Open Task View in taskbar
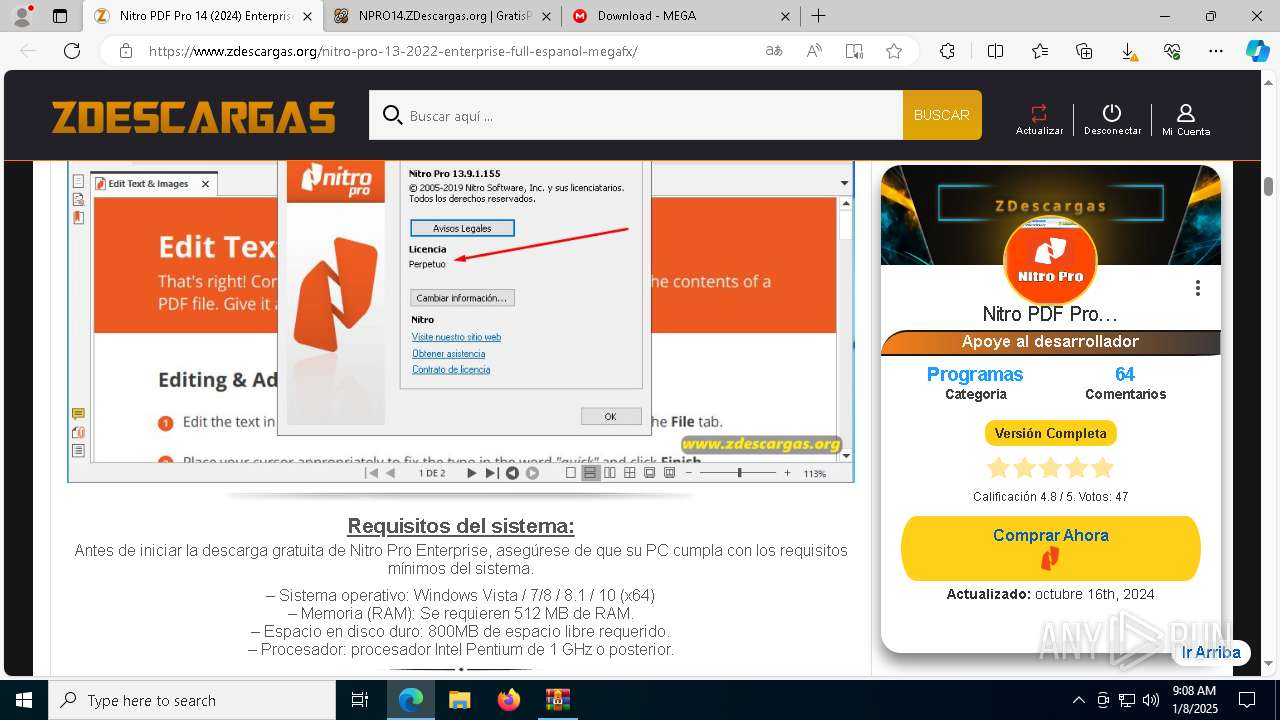 click(x=360, y=700)
